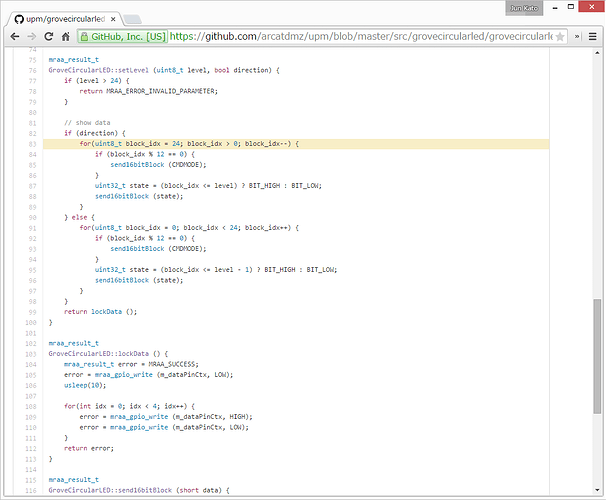This screenshot has height=500, width=606.
Task: Click 'send16bitBlock (state);' on line 96
Action: click(139, 281)
